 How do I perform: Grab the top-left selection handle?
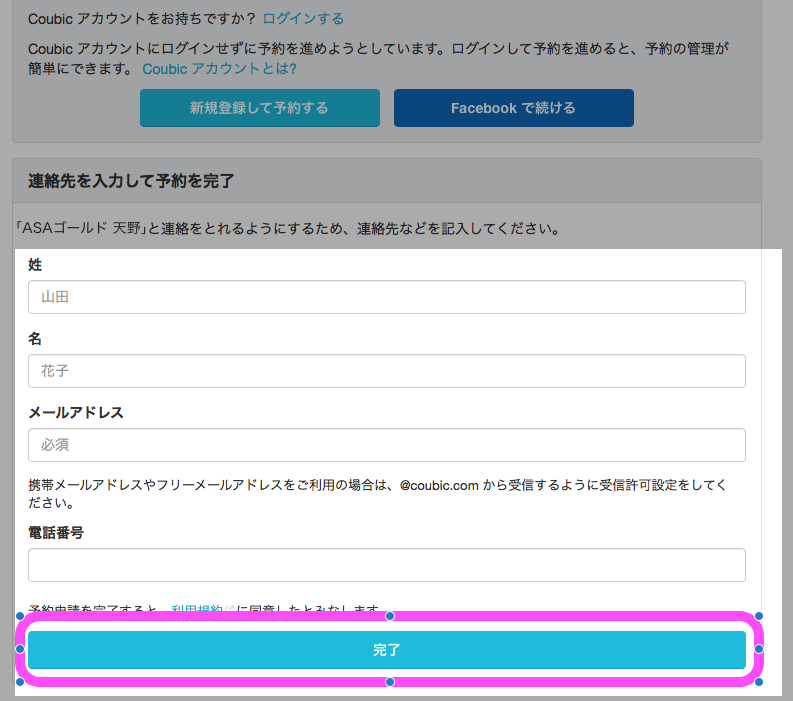(x=19, y=616)
